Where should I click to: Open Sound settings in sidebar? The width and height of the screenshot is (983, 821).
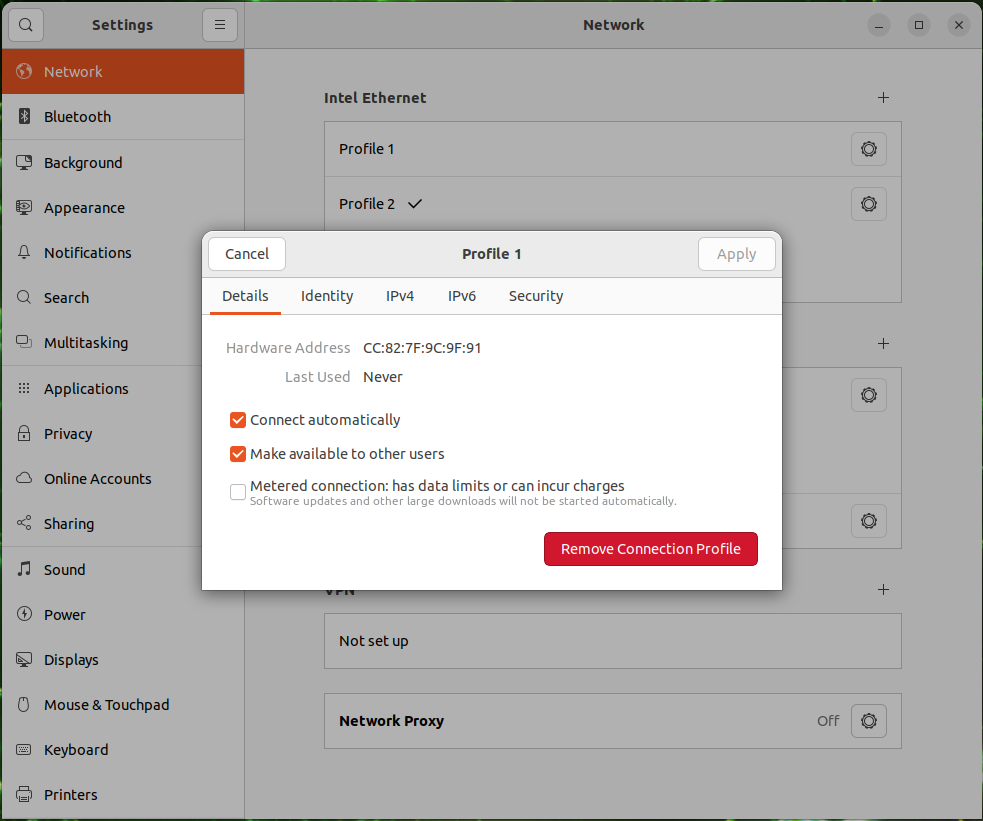(x=64, y=570)
